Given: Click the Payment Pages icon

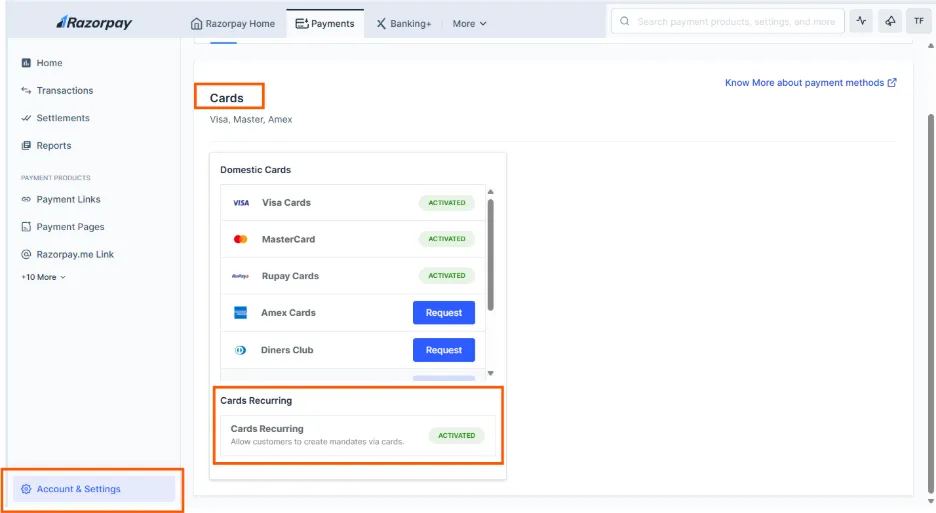Looking at the screenshot, I should tap(26, 226).
